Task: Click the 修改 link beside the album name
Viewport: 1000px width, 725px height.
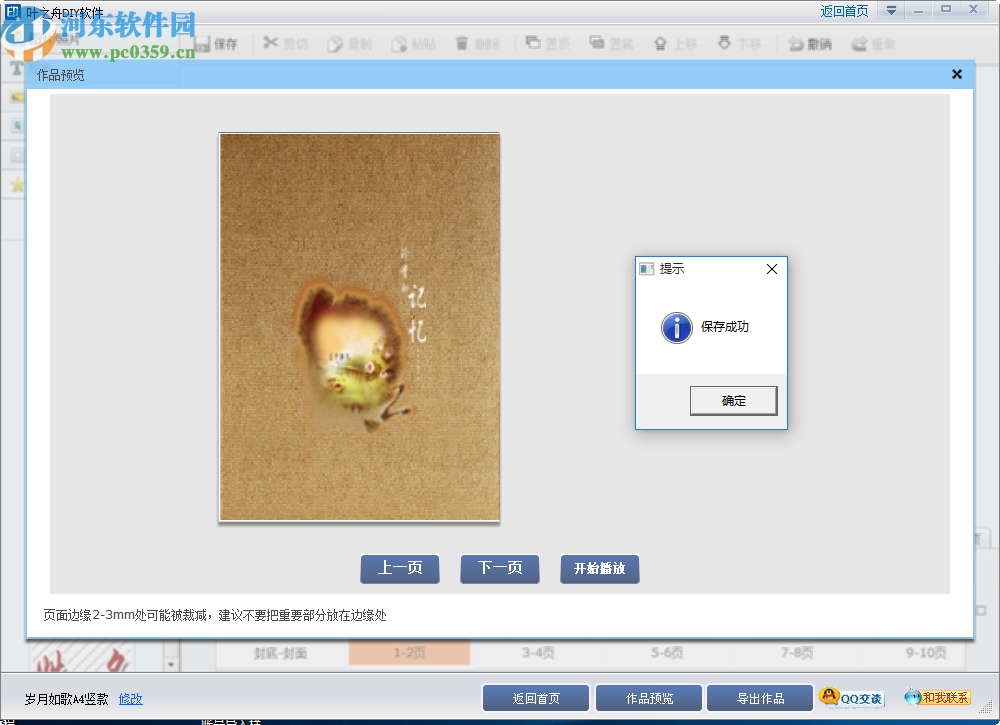Action: (131, 699)
